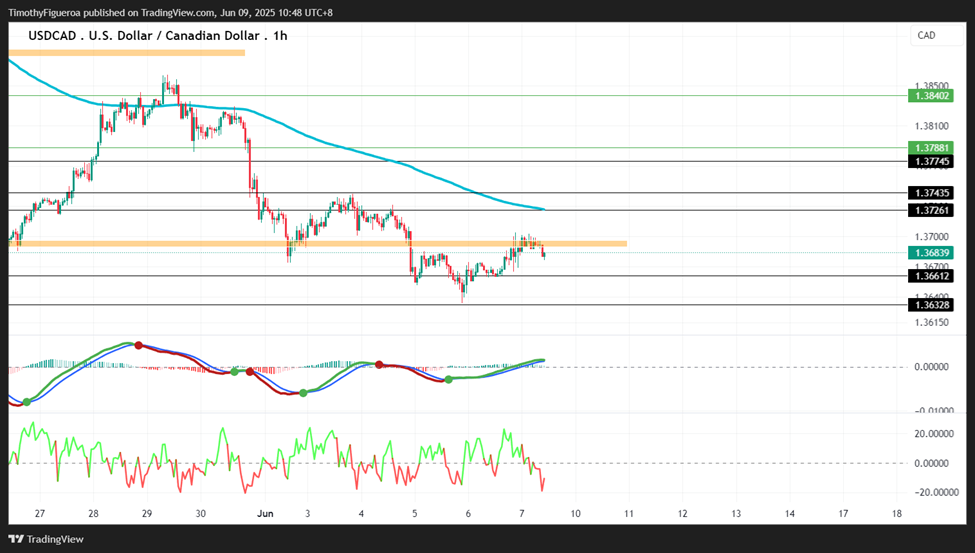Click date 27 on the time axis
This screenshot has width=975, height=553.
(x=40, y=513)
